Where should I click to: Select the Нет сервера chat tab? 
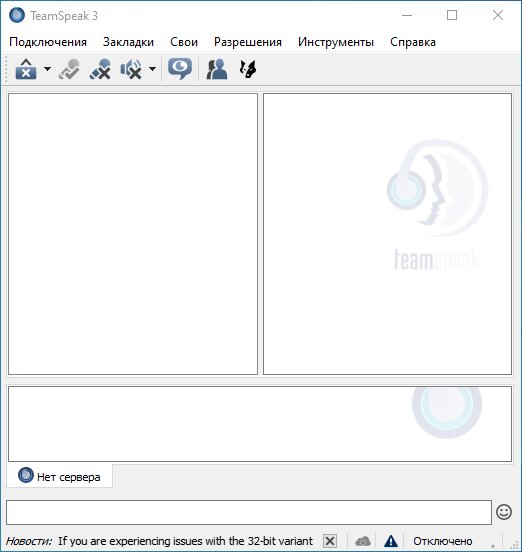click(x=59, y=476)
